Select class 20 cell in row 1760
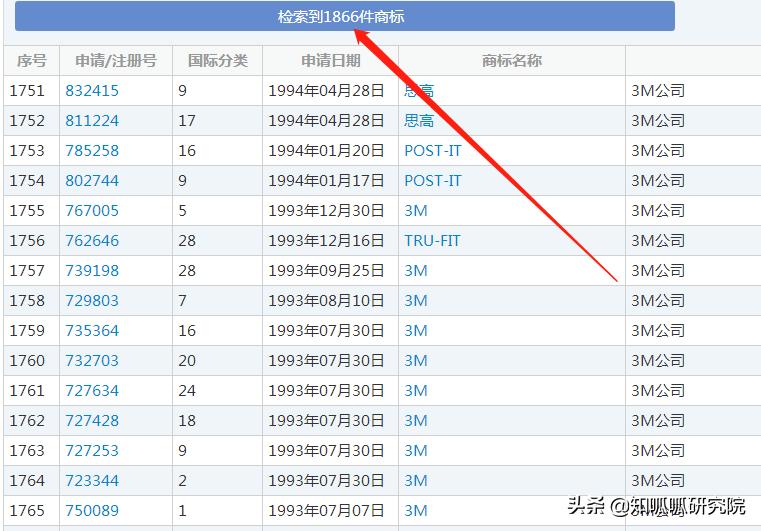 [x=217, y=361]
